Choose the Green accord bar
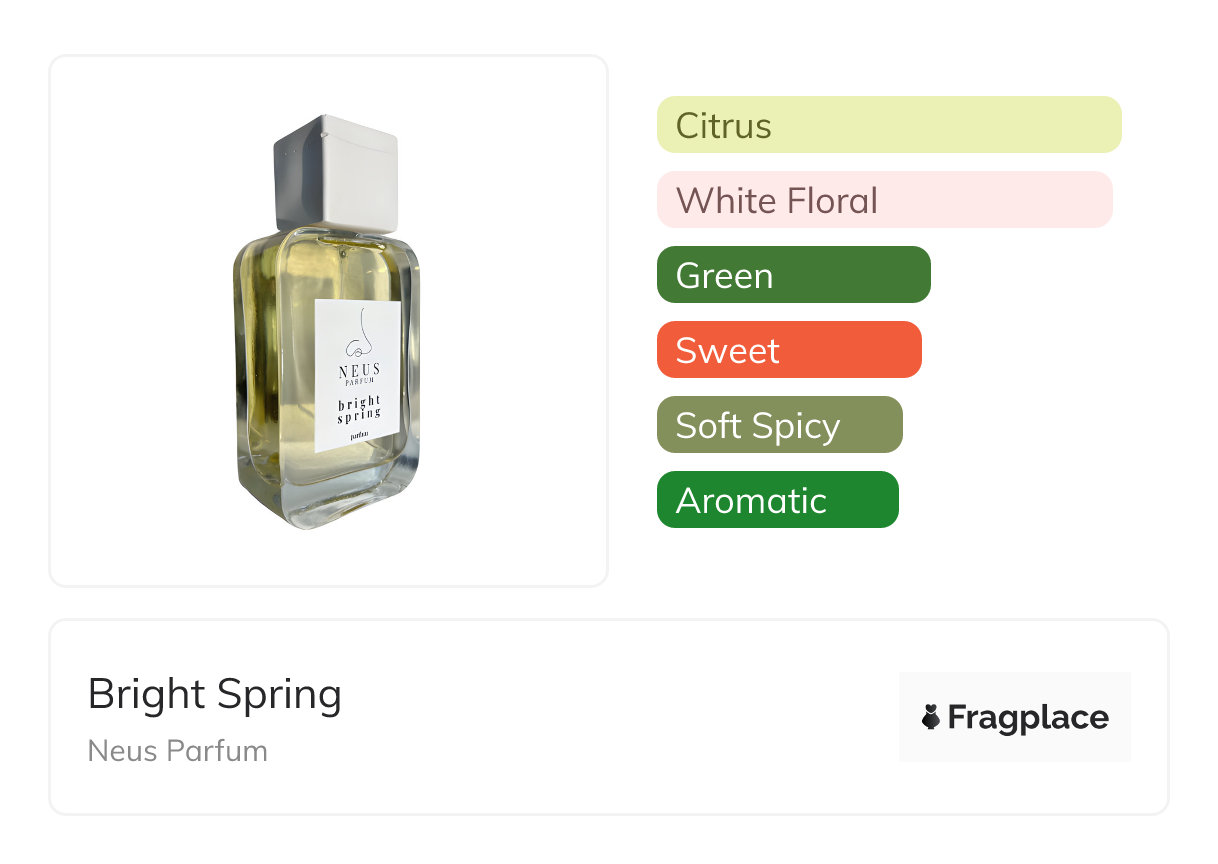1218x864 pixels. [x=793, y=275]
